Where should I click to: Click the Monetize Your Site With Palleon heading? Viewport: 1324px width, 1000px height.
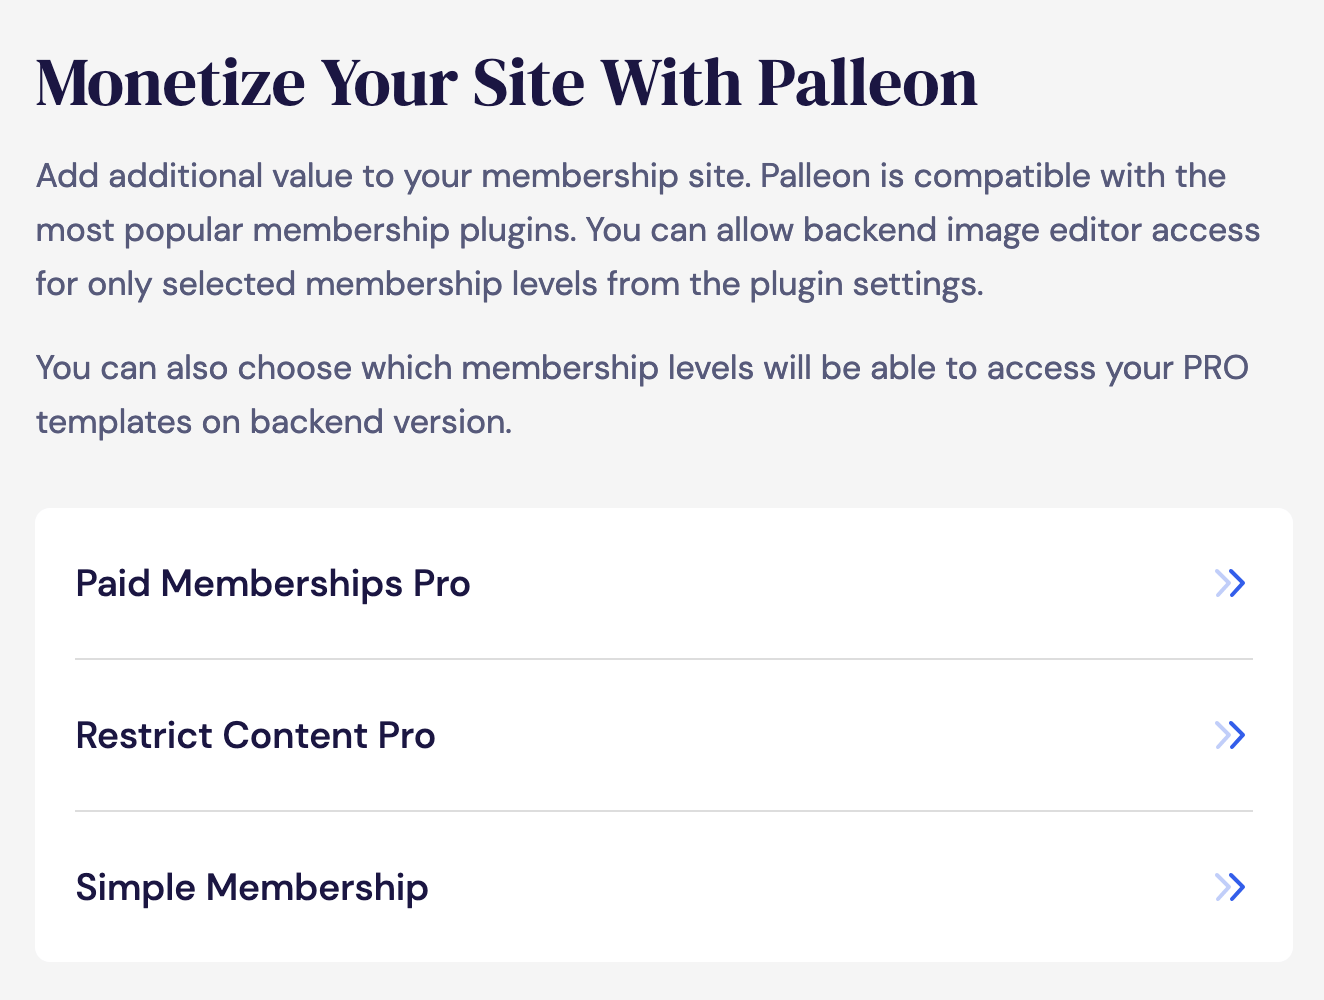507,83
